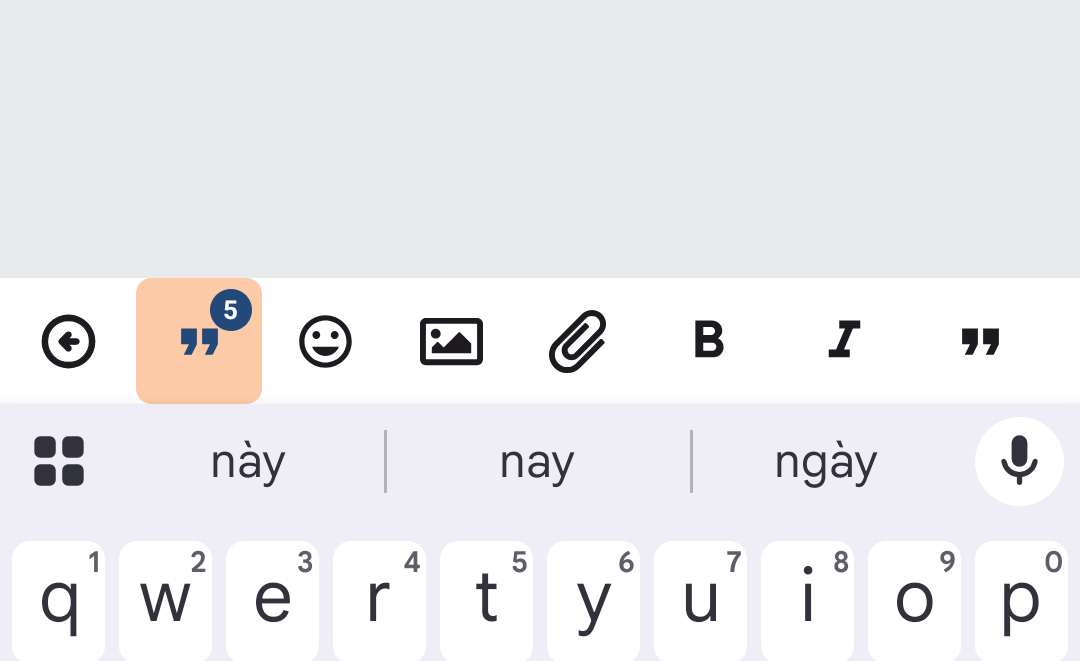Tap the p key

click(1021, 601)
